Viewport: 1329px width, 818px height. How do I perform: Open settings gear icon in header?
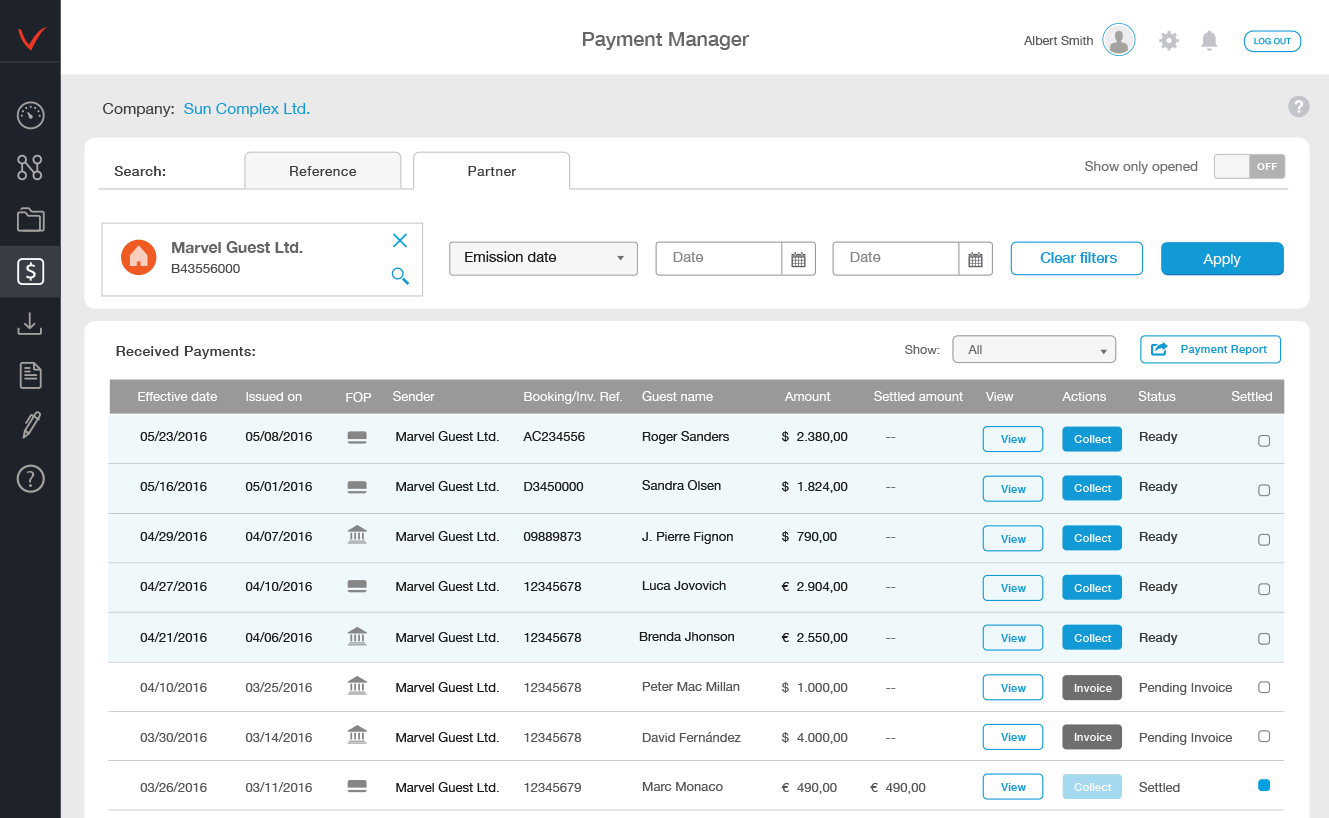point(1168,41)
